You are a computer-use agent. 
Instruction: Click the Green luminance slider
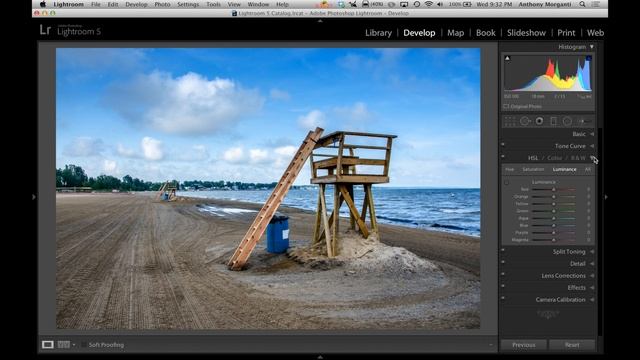tap(554, 211)
